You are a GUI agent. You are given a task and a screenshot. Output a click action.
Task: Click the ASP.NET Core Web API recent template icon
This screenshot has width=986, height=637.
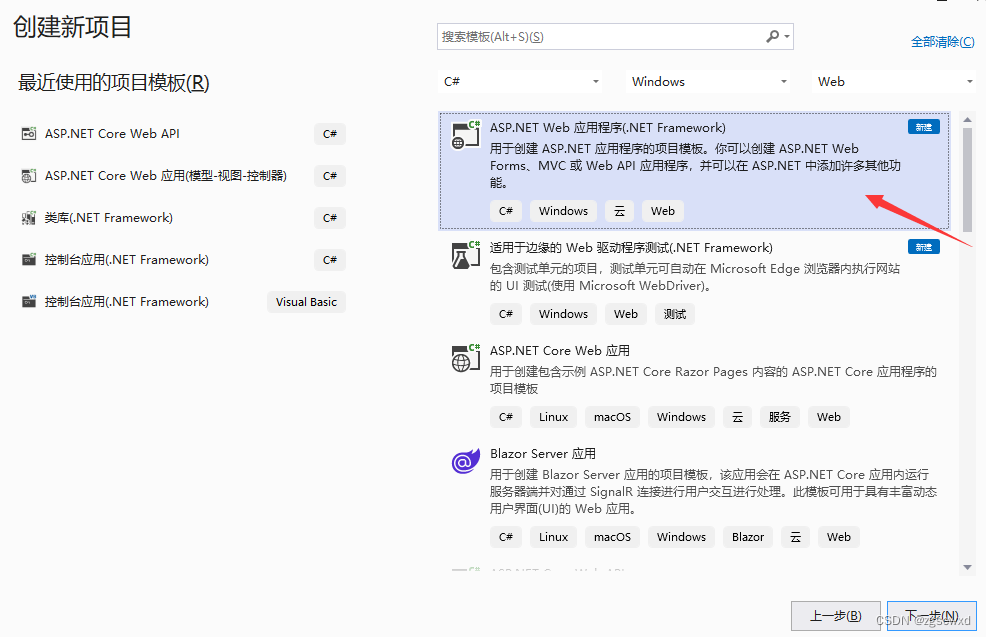click(29, 133)
